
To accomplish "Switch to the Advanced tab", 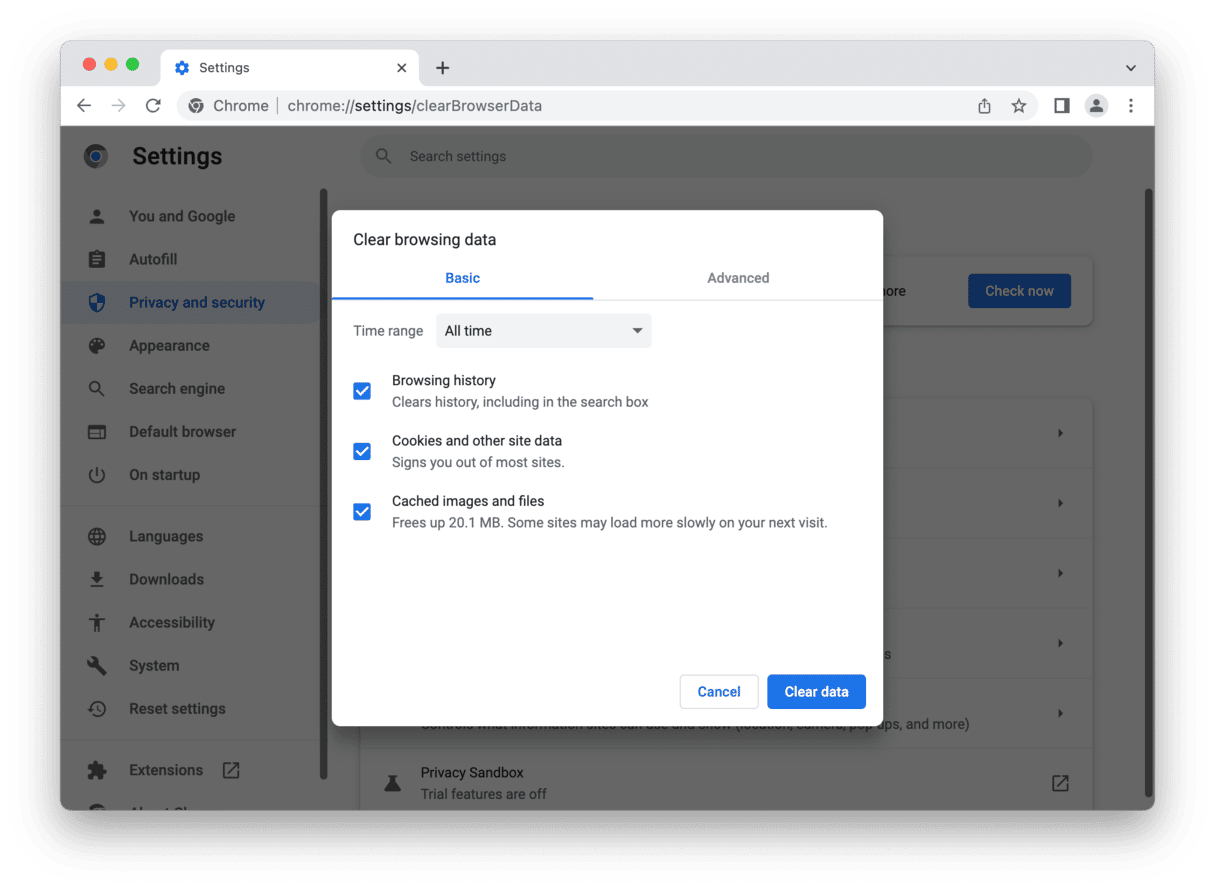I will [737, 278].
